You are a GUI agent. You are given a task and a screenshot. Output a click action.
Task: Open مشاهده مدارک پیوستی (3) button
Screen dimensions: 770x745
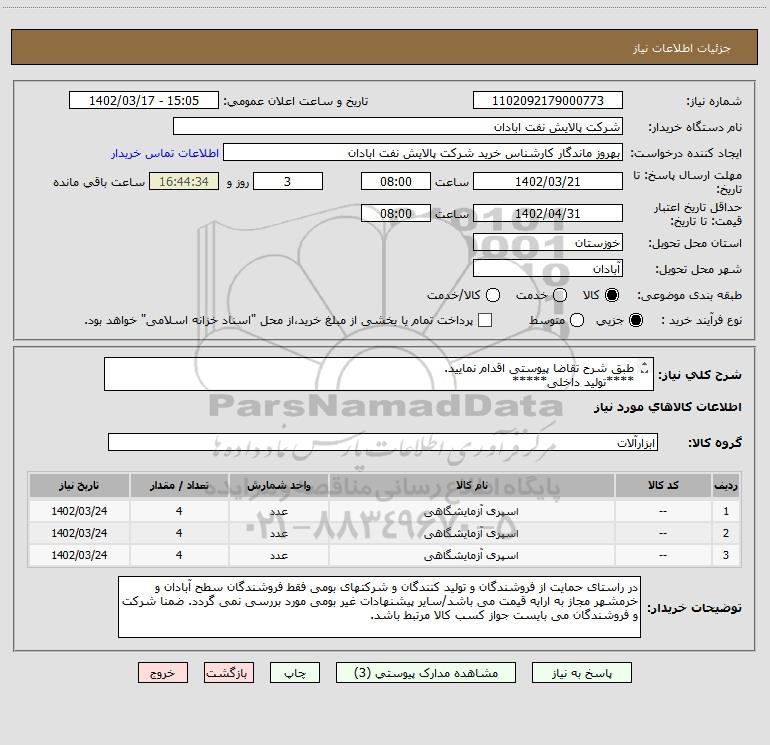(x=426, y=673)
